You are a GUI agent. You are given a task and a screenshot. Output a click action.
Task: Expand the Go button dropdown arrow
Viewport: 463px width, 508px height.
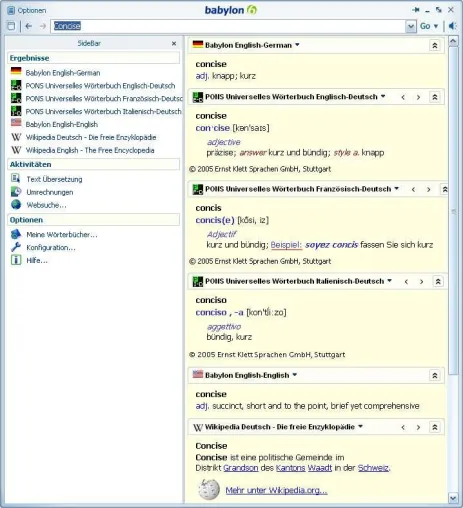[x=436, y=26]
